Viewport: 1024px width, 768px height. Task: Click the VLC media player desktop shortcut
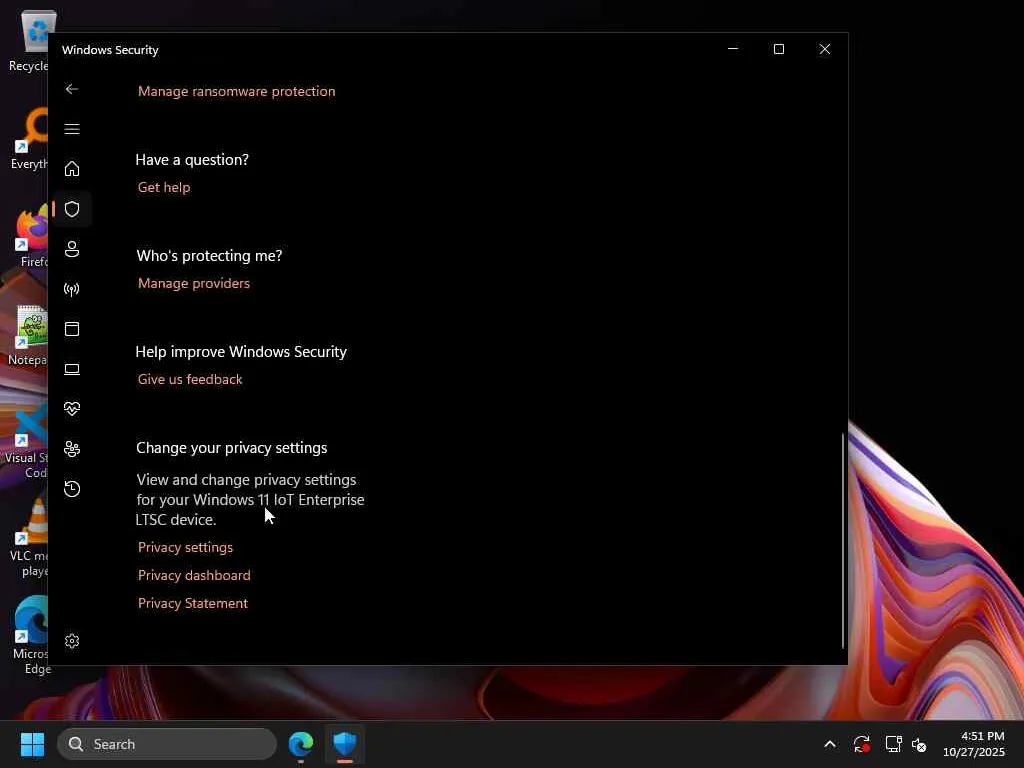point(29,538)
